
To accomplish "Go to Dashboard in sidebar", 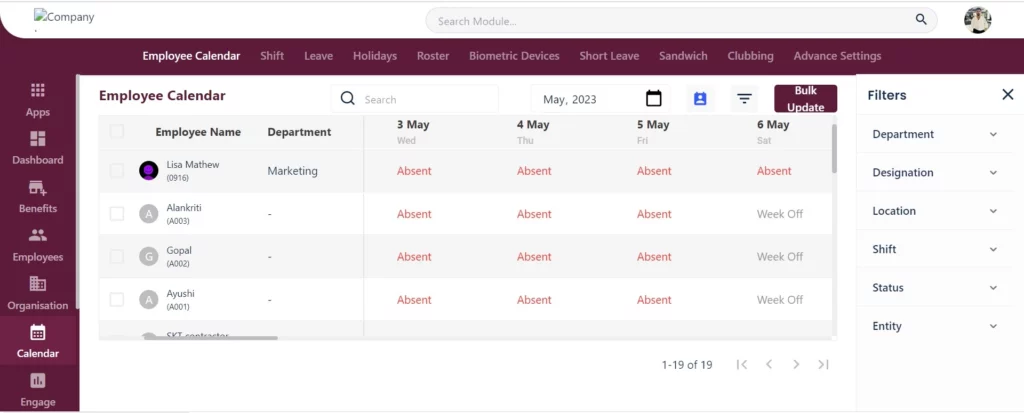I will (38, 148).
